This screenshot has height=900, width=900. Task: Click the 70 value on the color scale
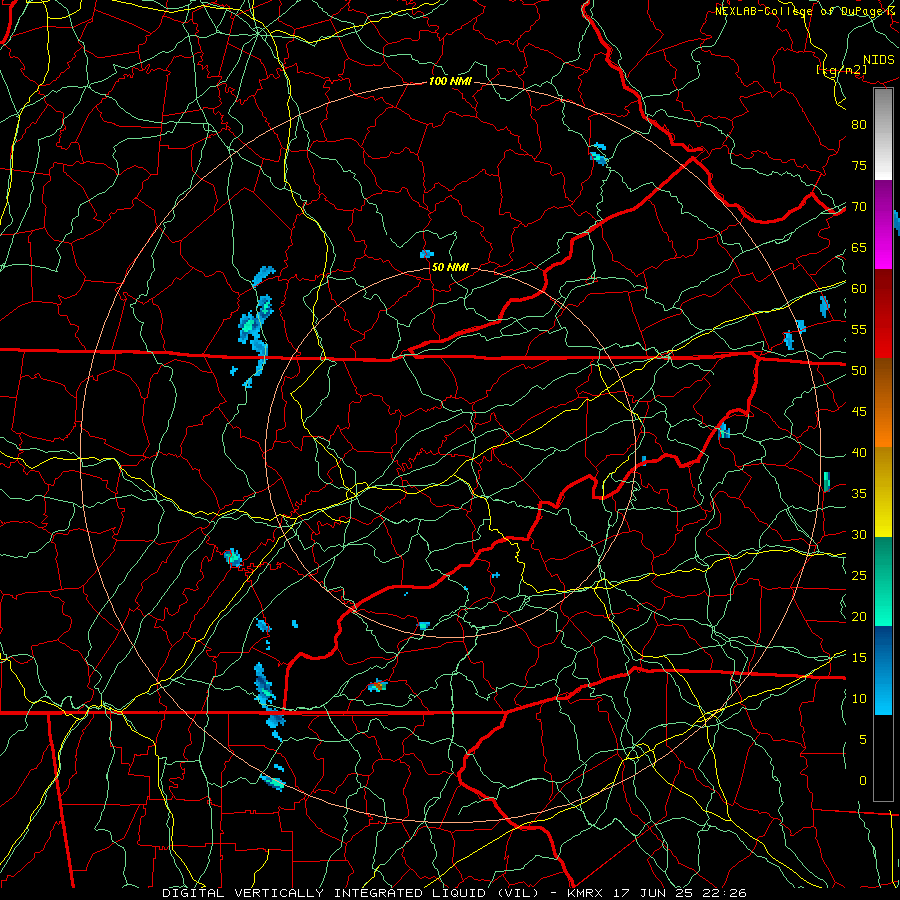click(x=859, y=207)
